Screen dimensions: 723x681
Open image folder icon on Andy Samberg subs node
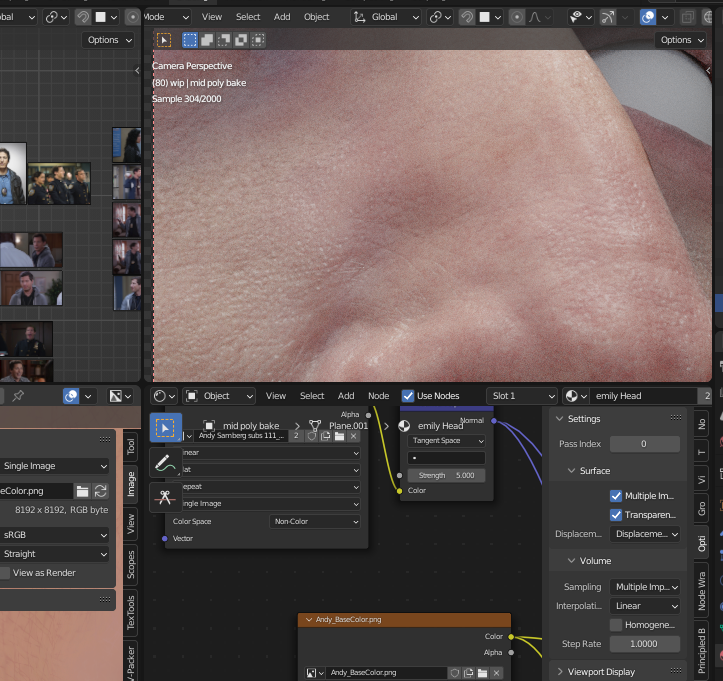coord(340,436)
